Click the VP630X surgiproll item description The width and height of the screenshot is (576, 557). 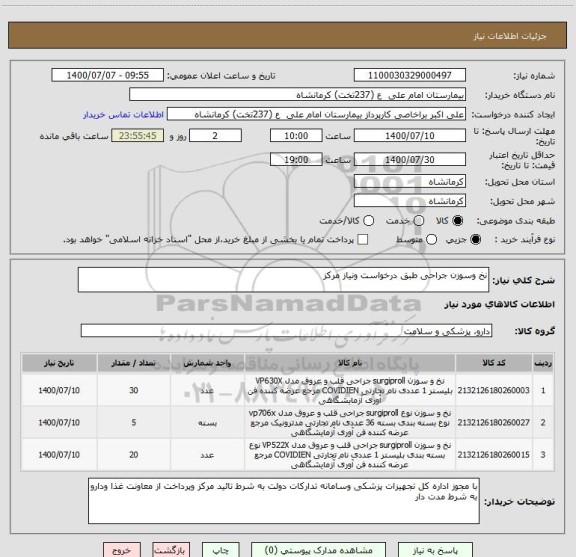pyautogui.click(x=350, y=390)
